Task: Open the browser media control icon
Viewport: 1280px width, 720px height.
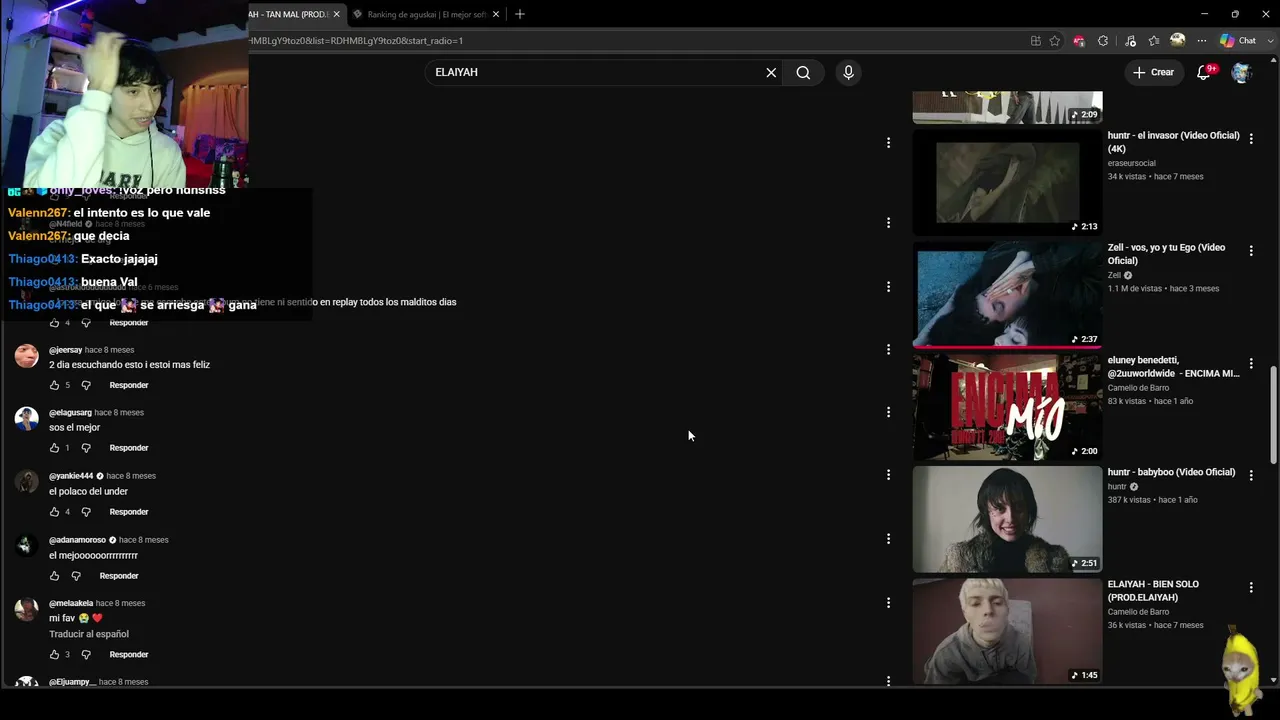Action: click(1130, 41)
